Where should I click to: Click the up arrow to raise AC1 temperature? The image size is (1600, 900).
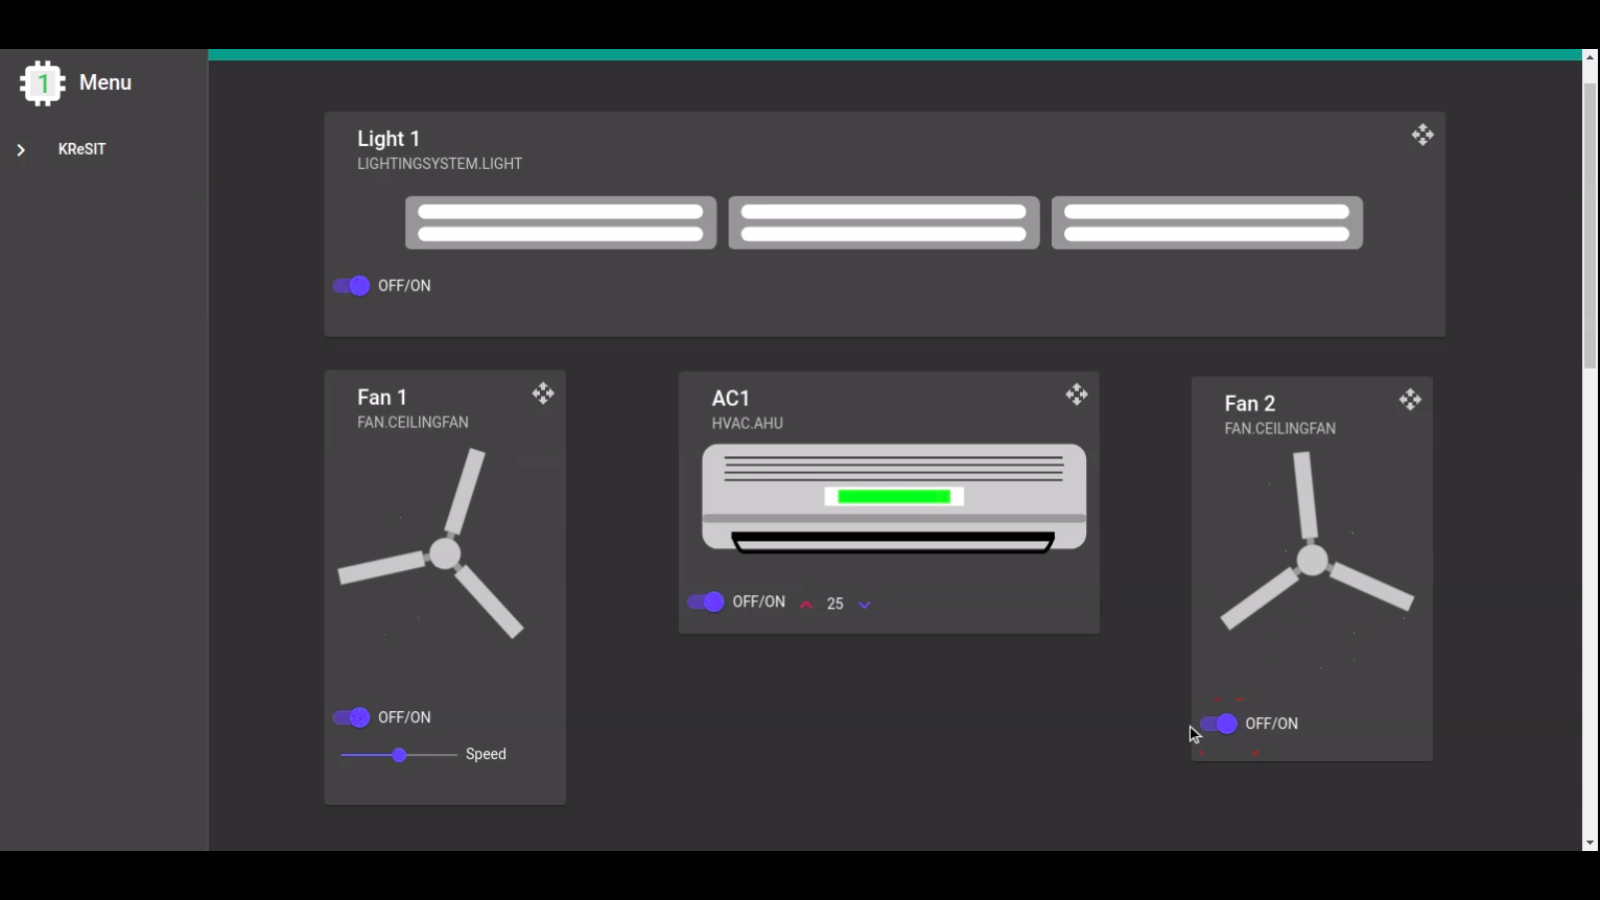point(806,603)
